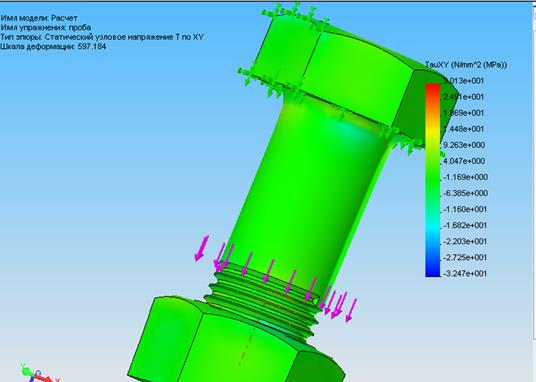Click legend value -2.725e+001
The image size is (536, 382).
(465, 258)
